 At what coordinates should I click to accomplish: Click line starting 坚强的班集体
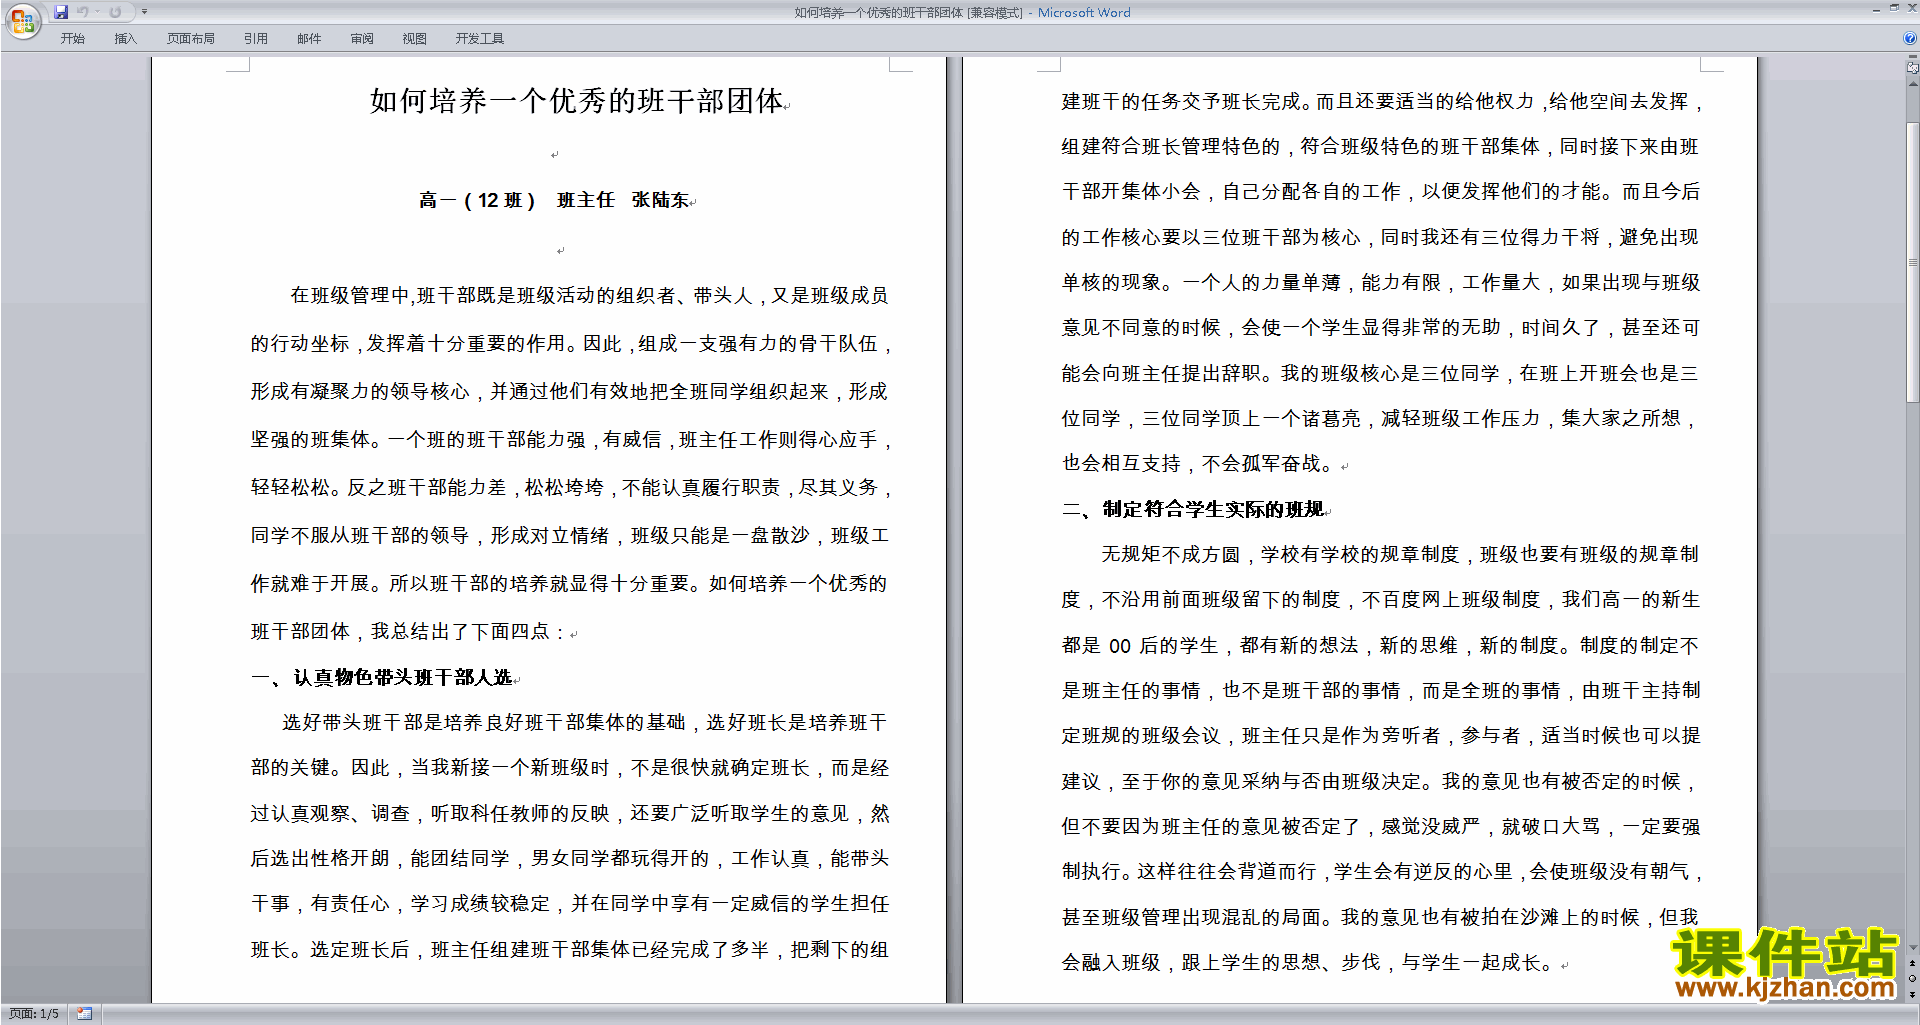[x=570, y=440]
